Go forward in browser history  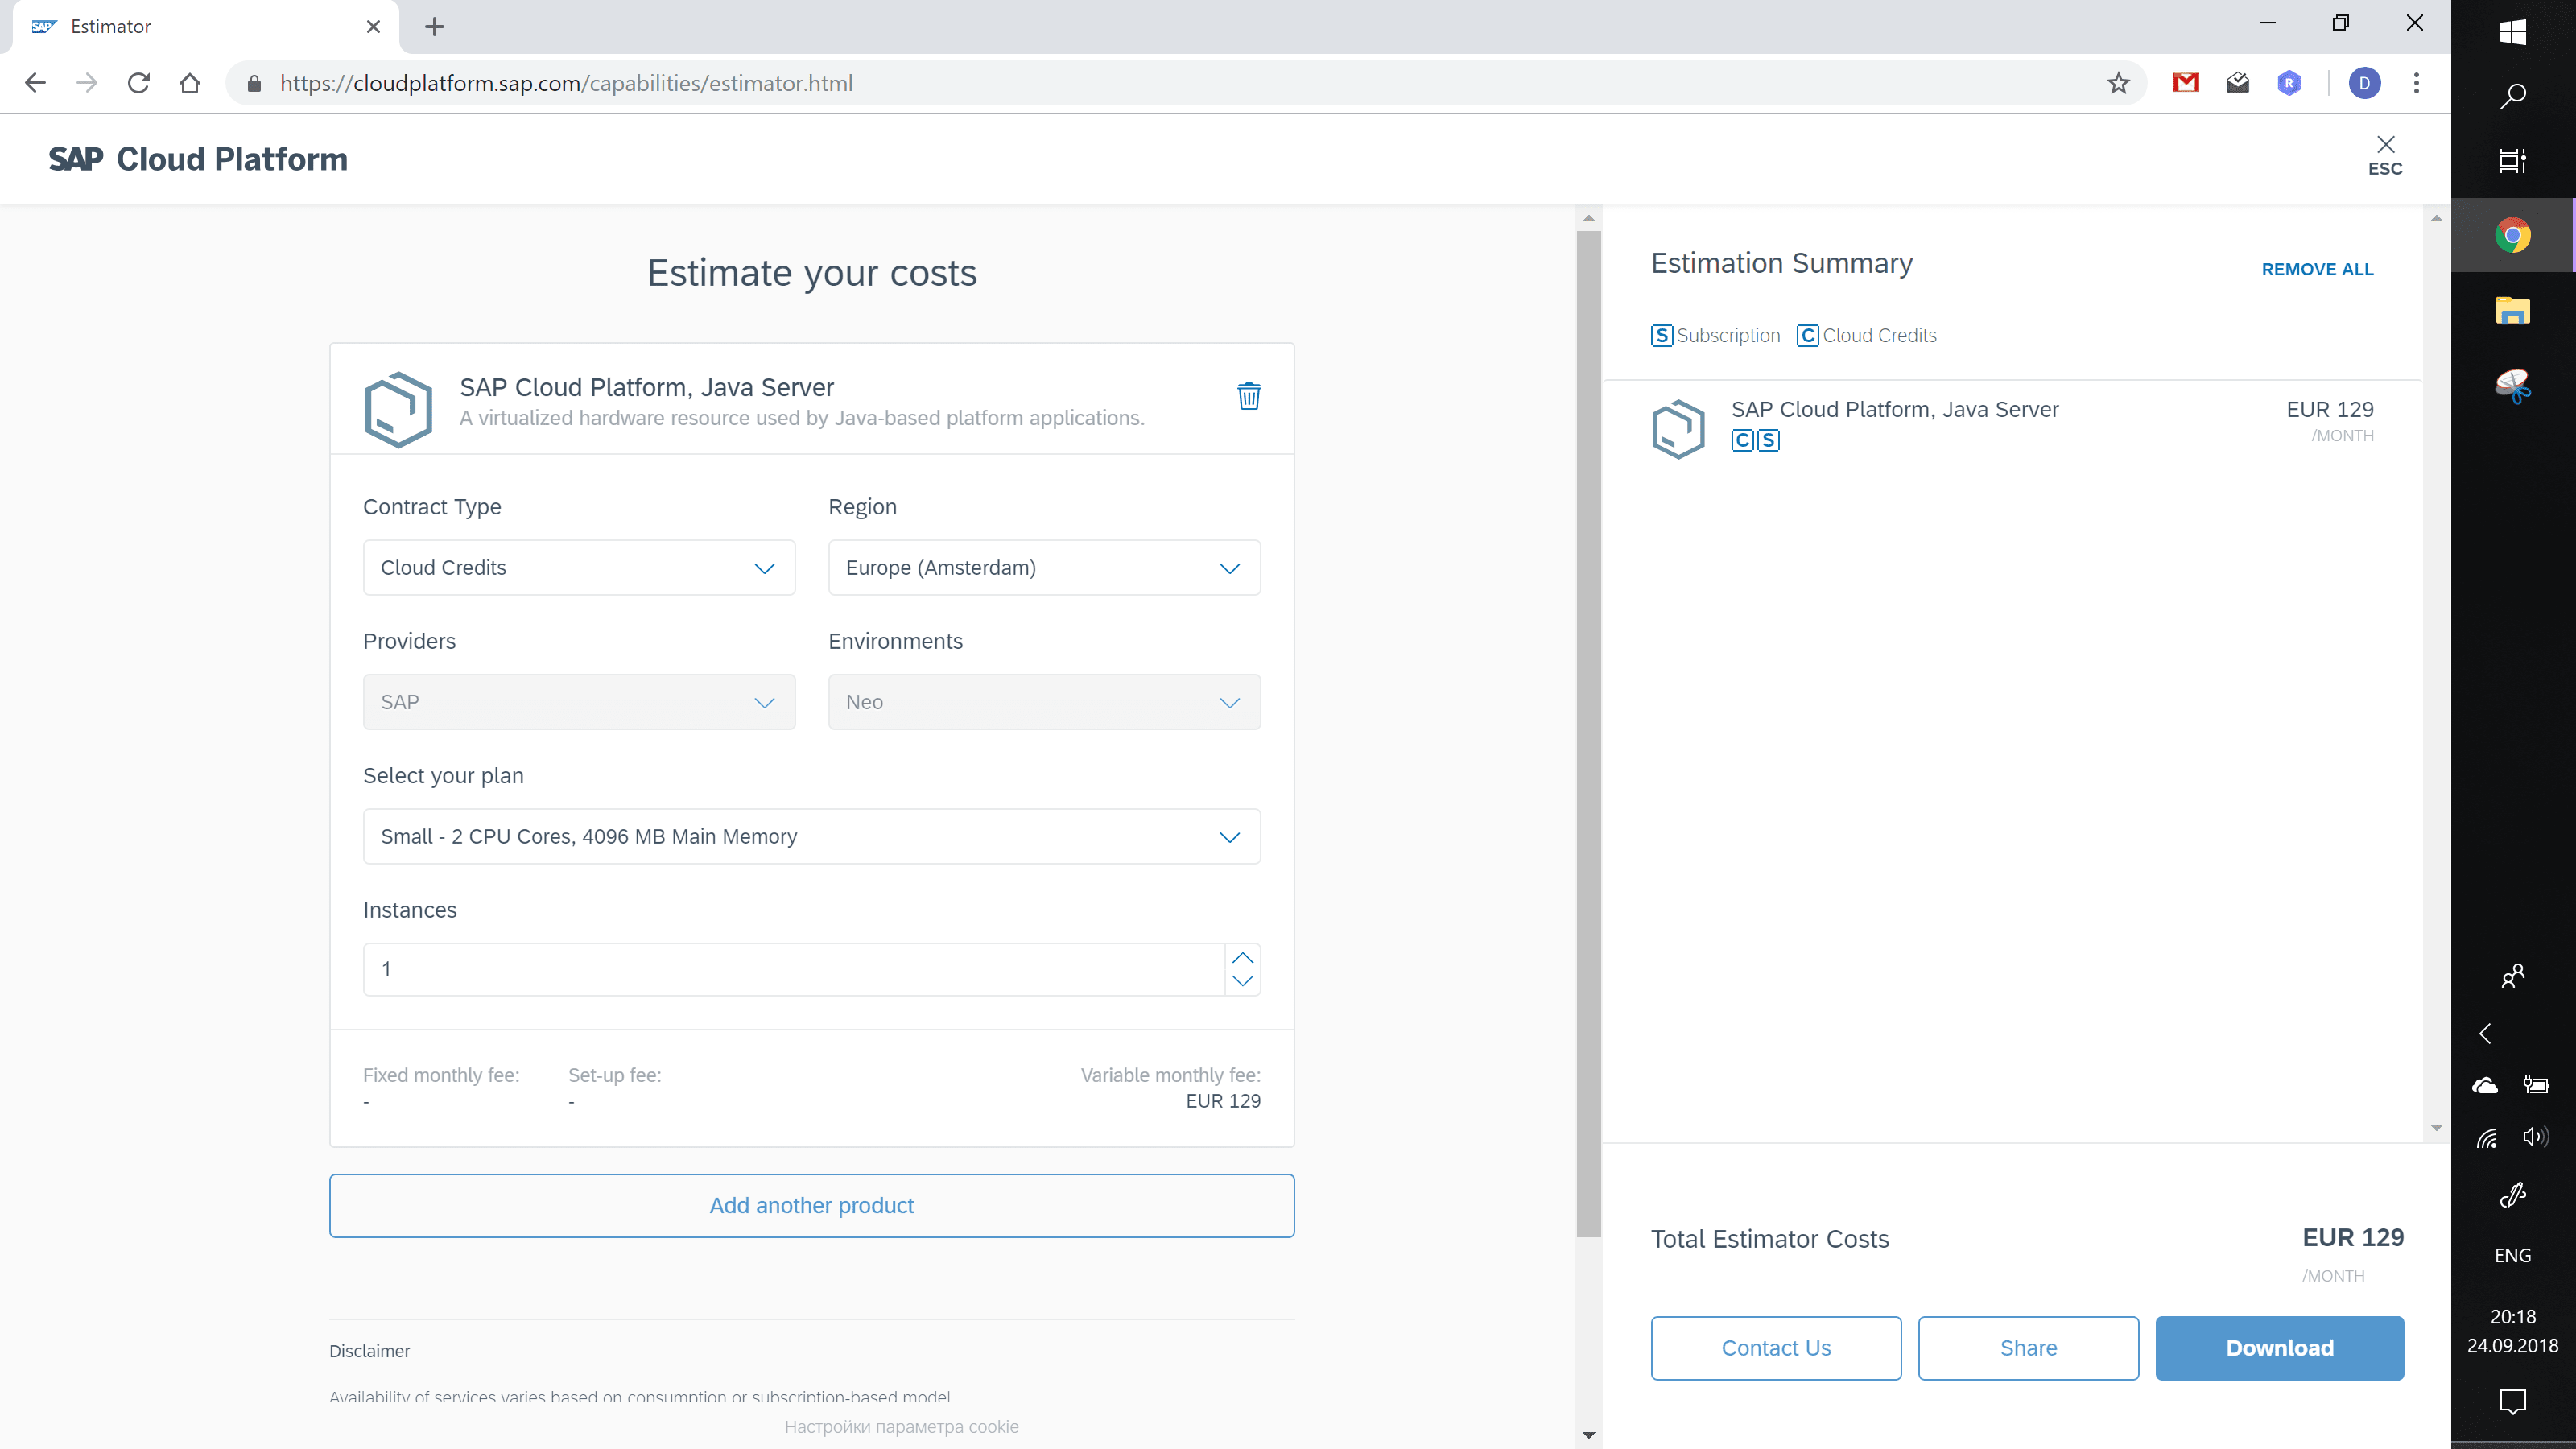(x=87, y=83)
